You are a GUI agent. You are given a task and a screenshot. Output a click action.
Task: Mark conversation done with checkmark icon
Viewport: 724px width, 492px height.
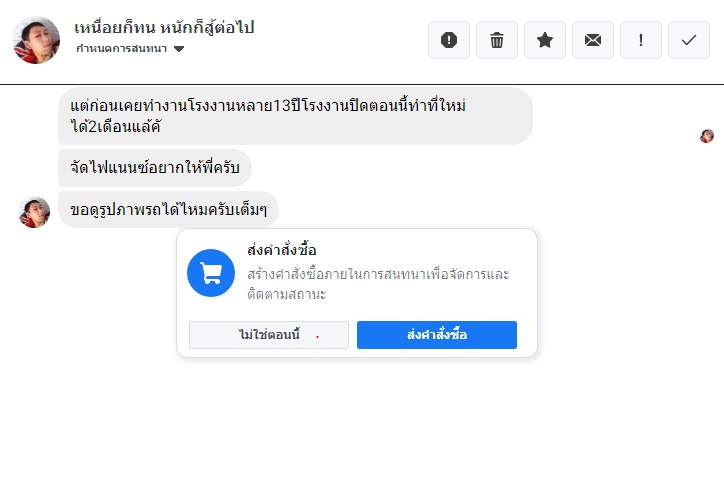coord(689,40)
